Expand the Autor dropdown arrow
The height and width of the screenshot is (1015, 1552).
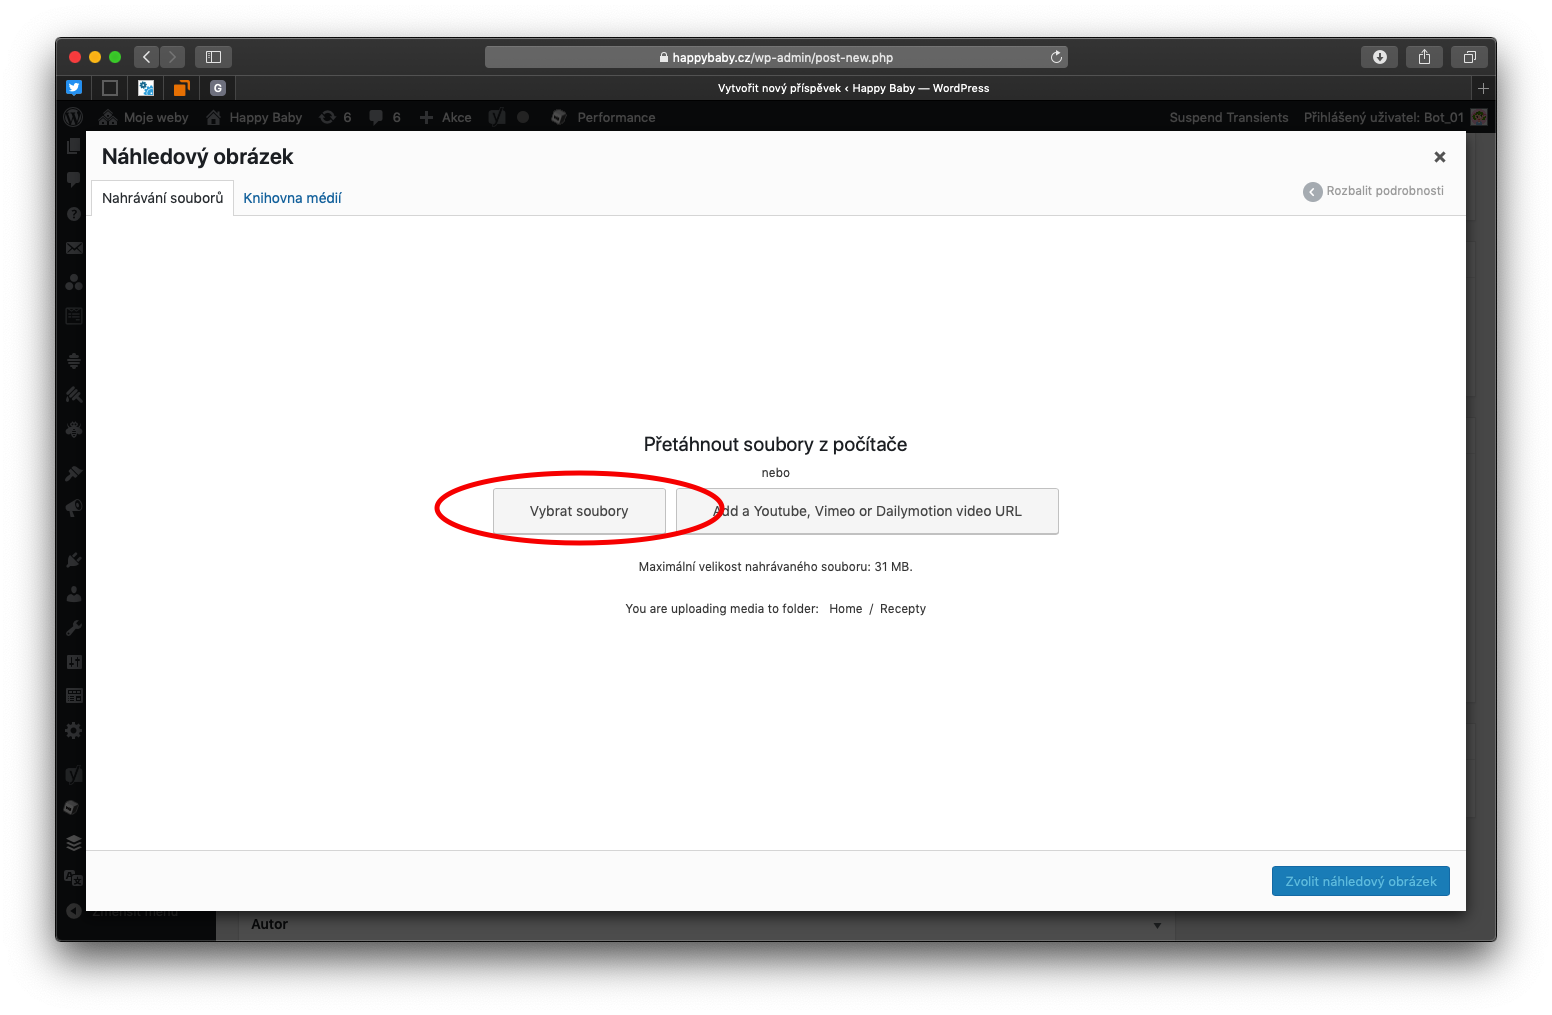pyautogui.click(x=1157, y=925)
